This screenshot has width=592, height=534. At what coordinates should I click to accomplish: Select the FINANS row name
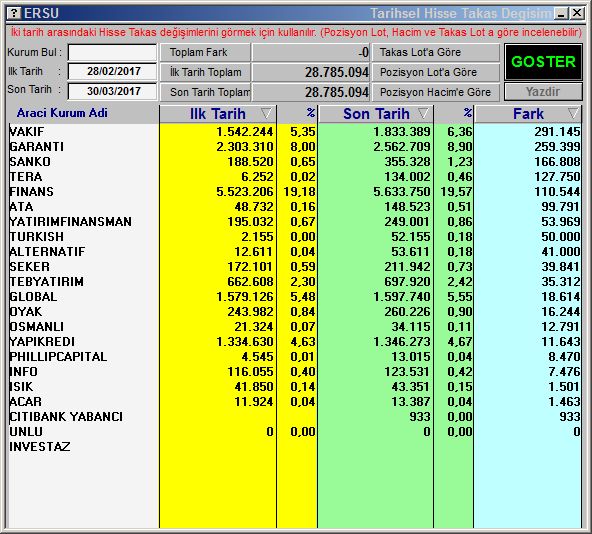(x=31, y=191)
